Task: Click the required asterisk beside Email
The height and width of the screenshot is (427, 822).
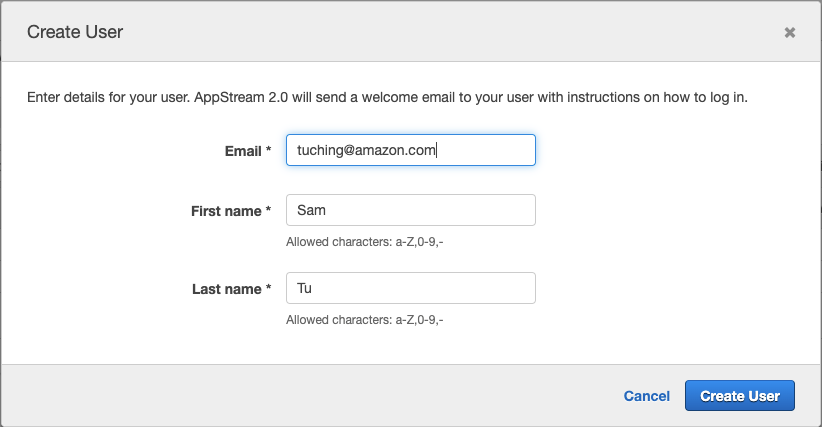Action: click(268, 150)
